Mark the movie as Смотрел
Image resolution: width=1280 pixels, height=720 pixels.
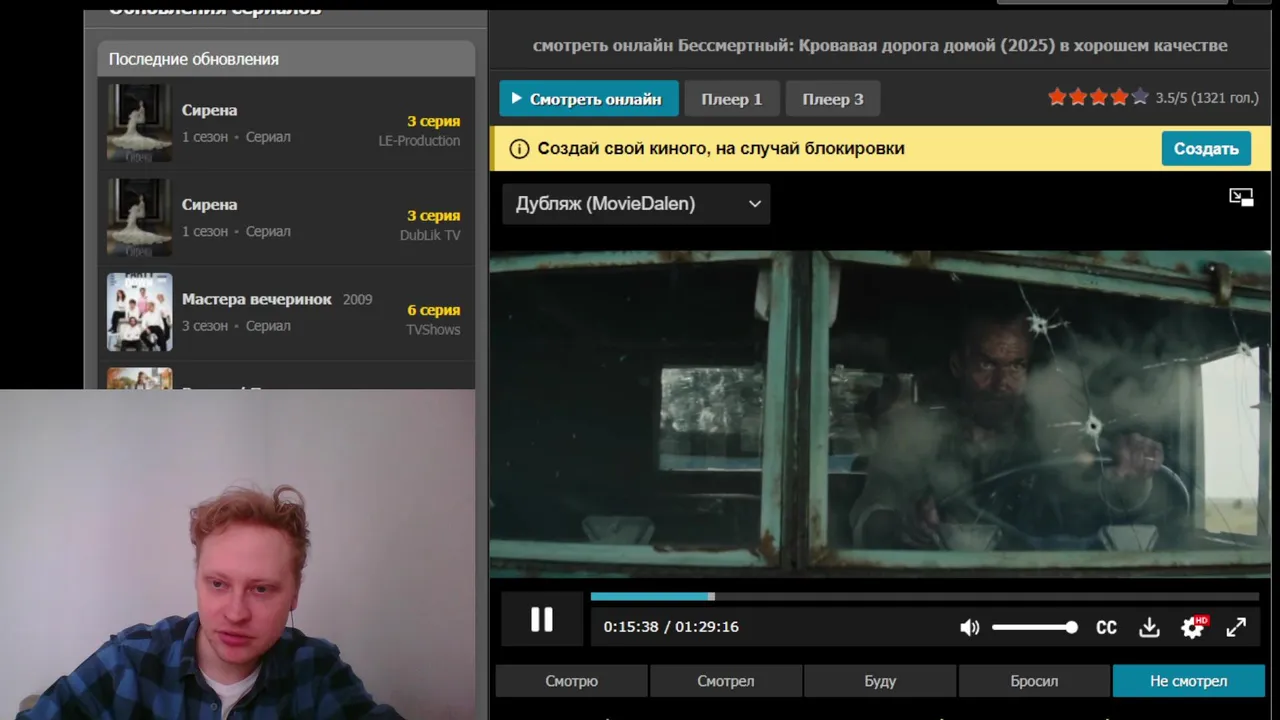pyautogui.click(x=726, y=681)
